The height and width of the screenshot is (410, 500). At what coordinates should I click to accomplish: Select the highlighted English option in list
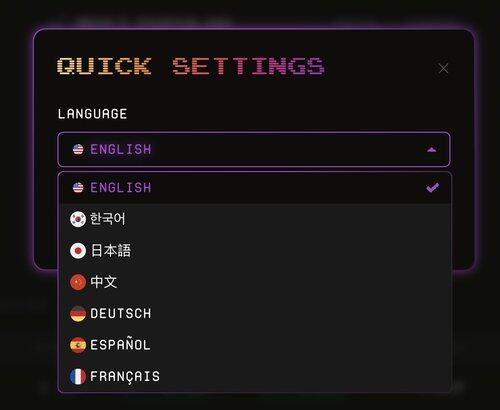coord(255,188)
